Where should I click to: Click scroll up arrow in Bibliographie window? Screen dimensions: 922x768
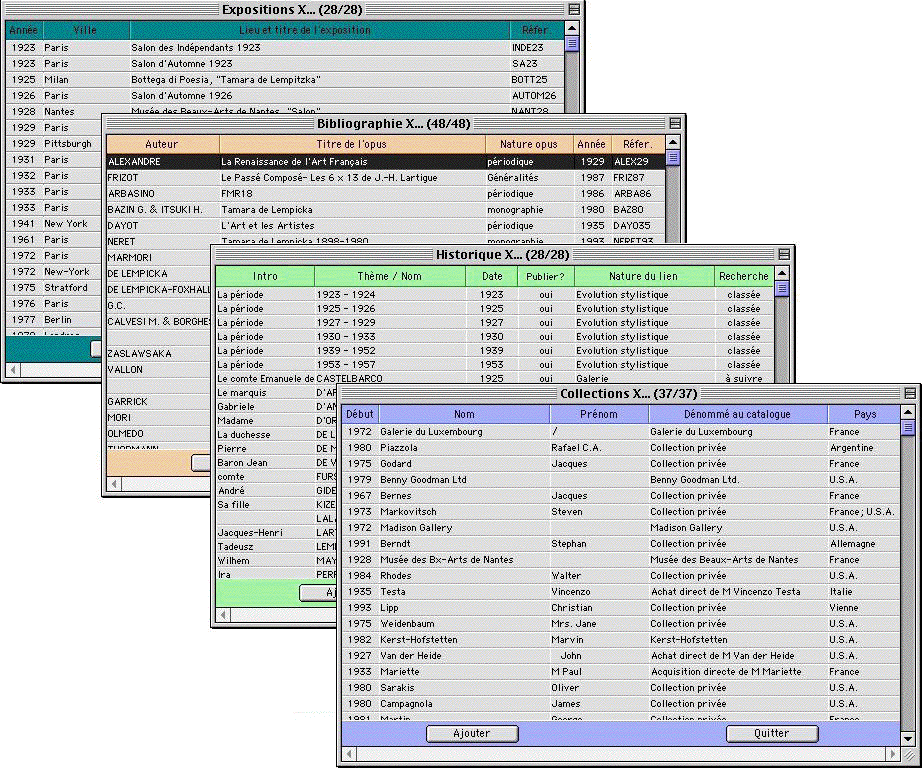[x=673, y=142]
